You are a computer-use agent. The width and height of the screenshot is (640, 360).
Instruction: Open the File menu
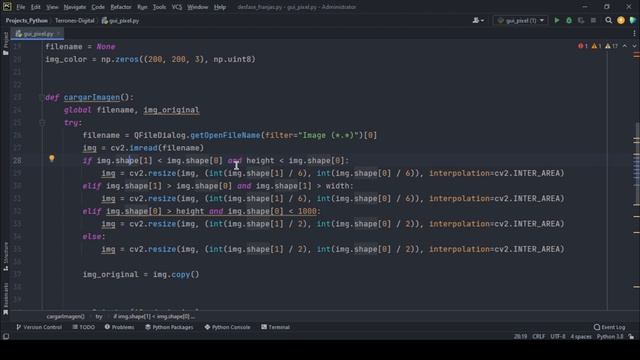[x=20, y=7]
